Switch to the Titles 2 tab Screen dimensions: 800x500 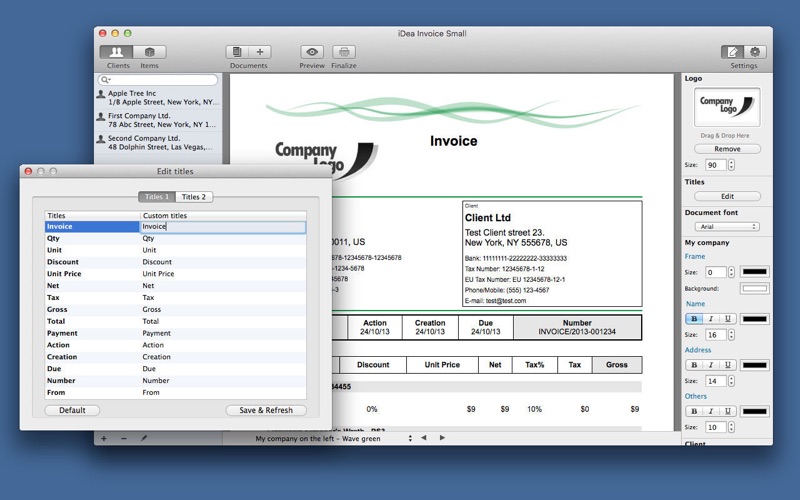pyautogui.click(x=194, y=197)
